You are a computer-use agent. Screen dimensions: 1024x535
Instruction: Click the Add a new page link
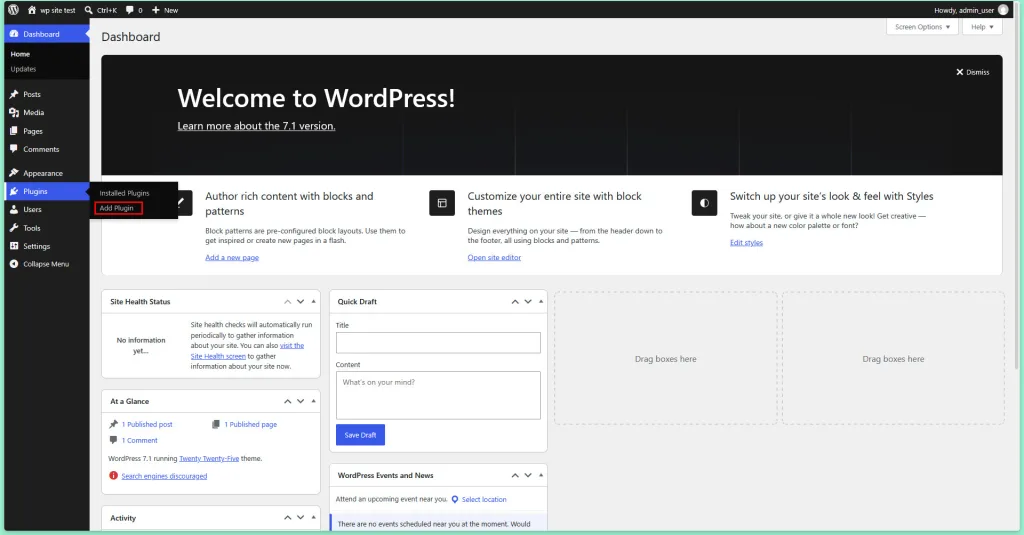(x=232, y=257)
